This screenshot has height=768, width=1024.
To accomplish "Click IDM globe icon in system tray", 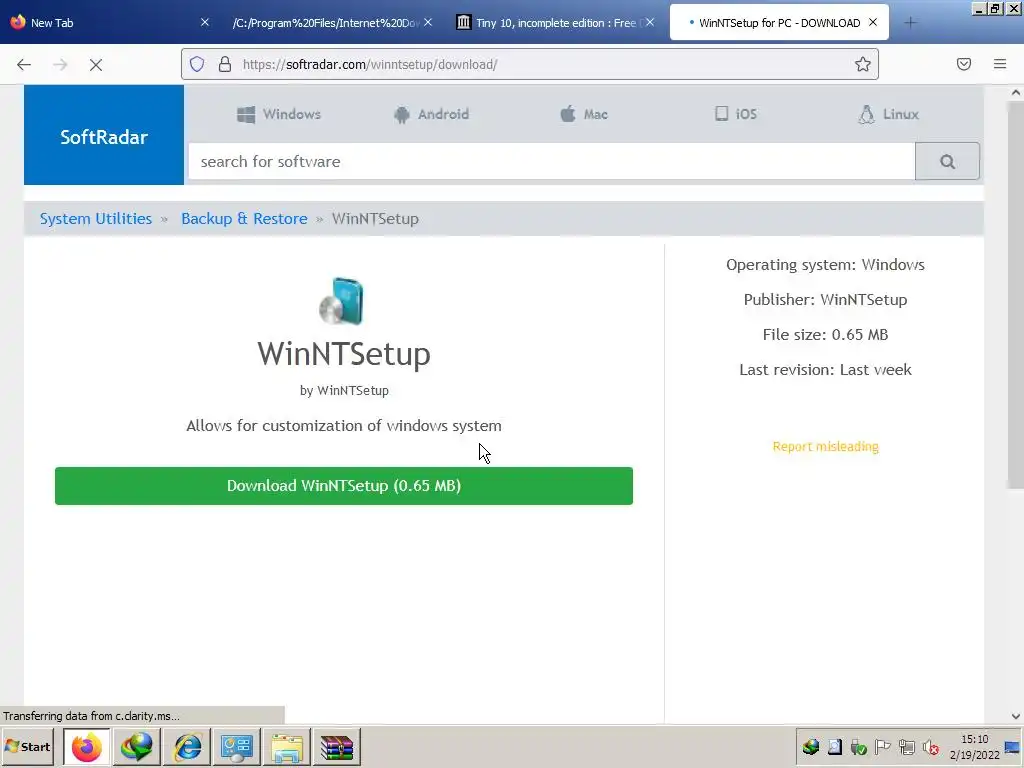I will [x=811, y=747].
